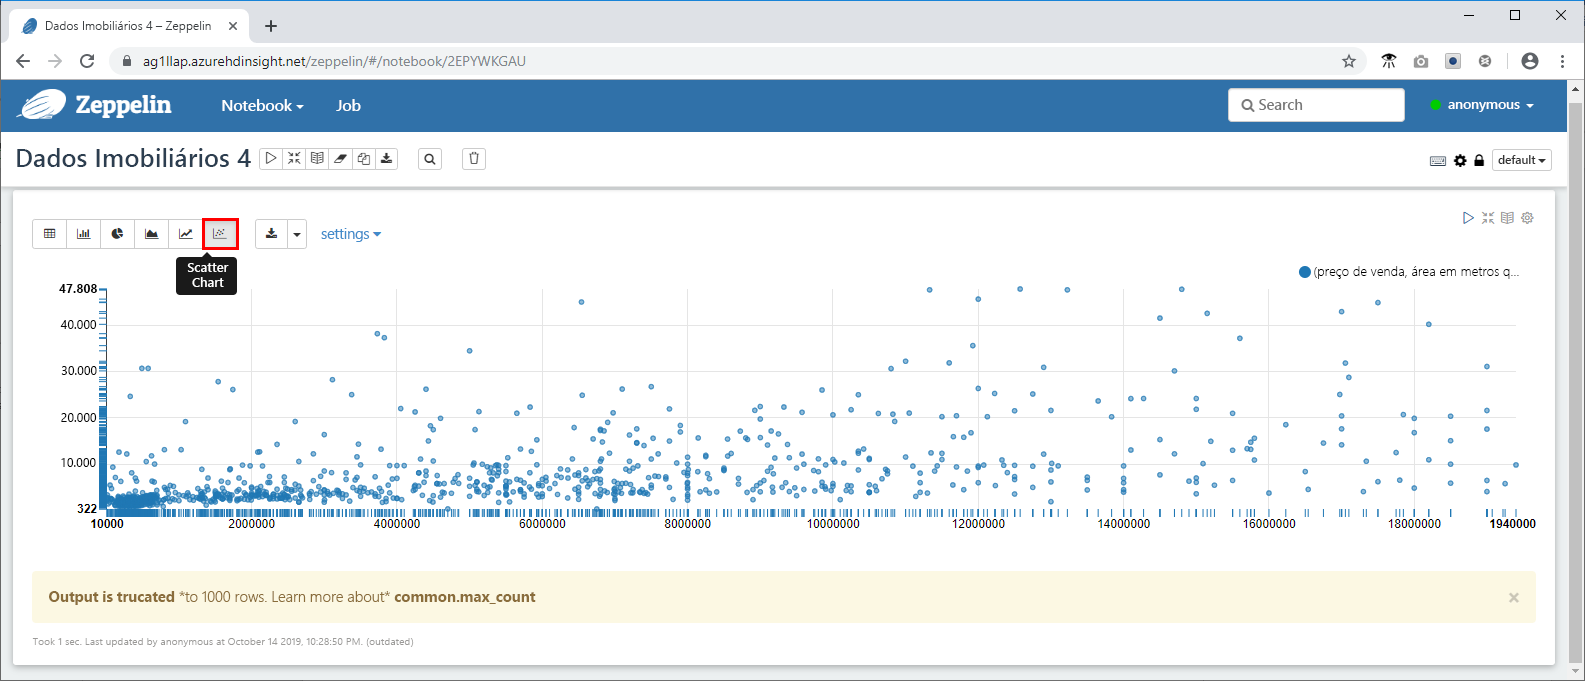Expand chart settings dropdown

tap(351, 234)
